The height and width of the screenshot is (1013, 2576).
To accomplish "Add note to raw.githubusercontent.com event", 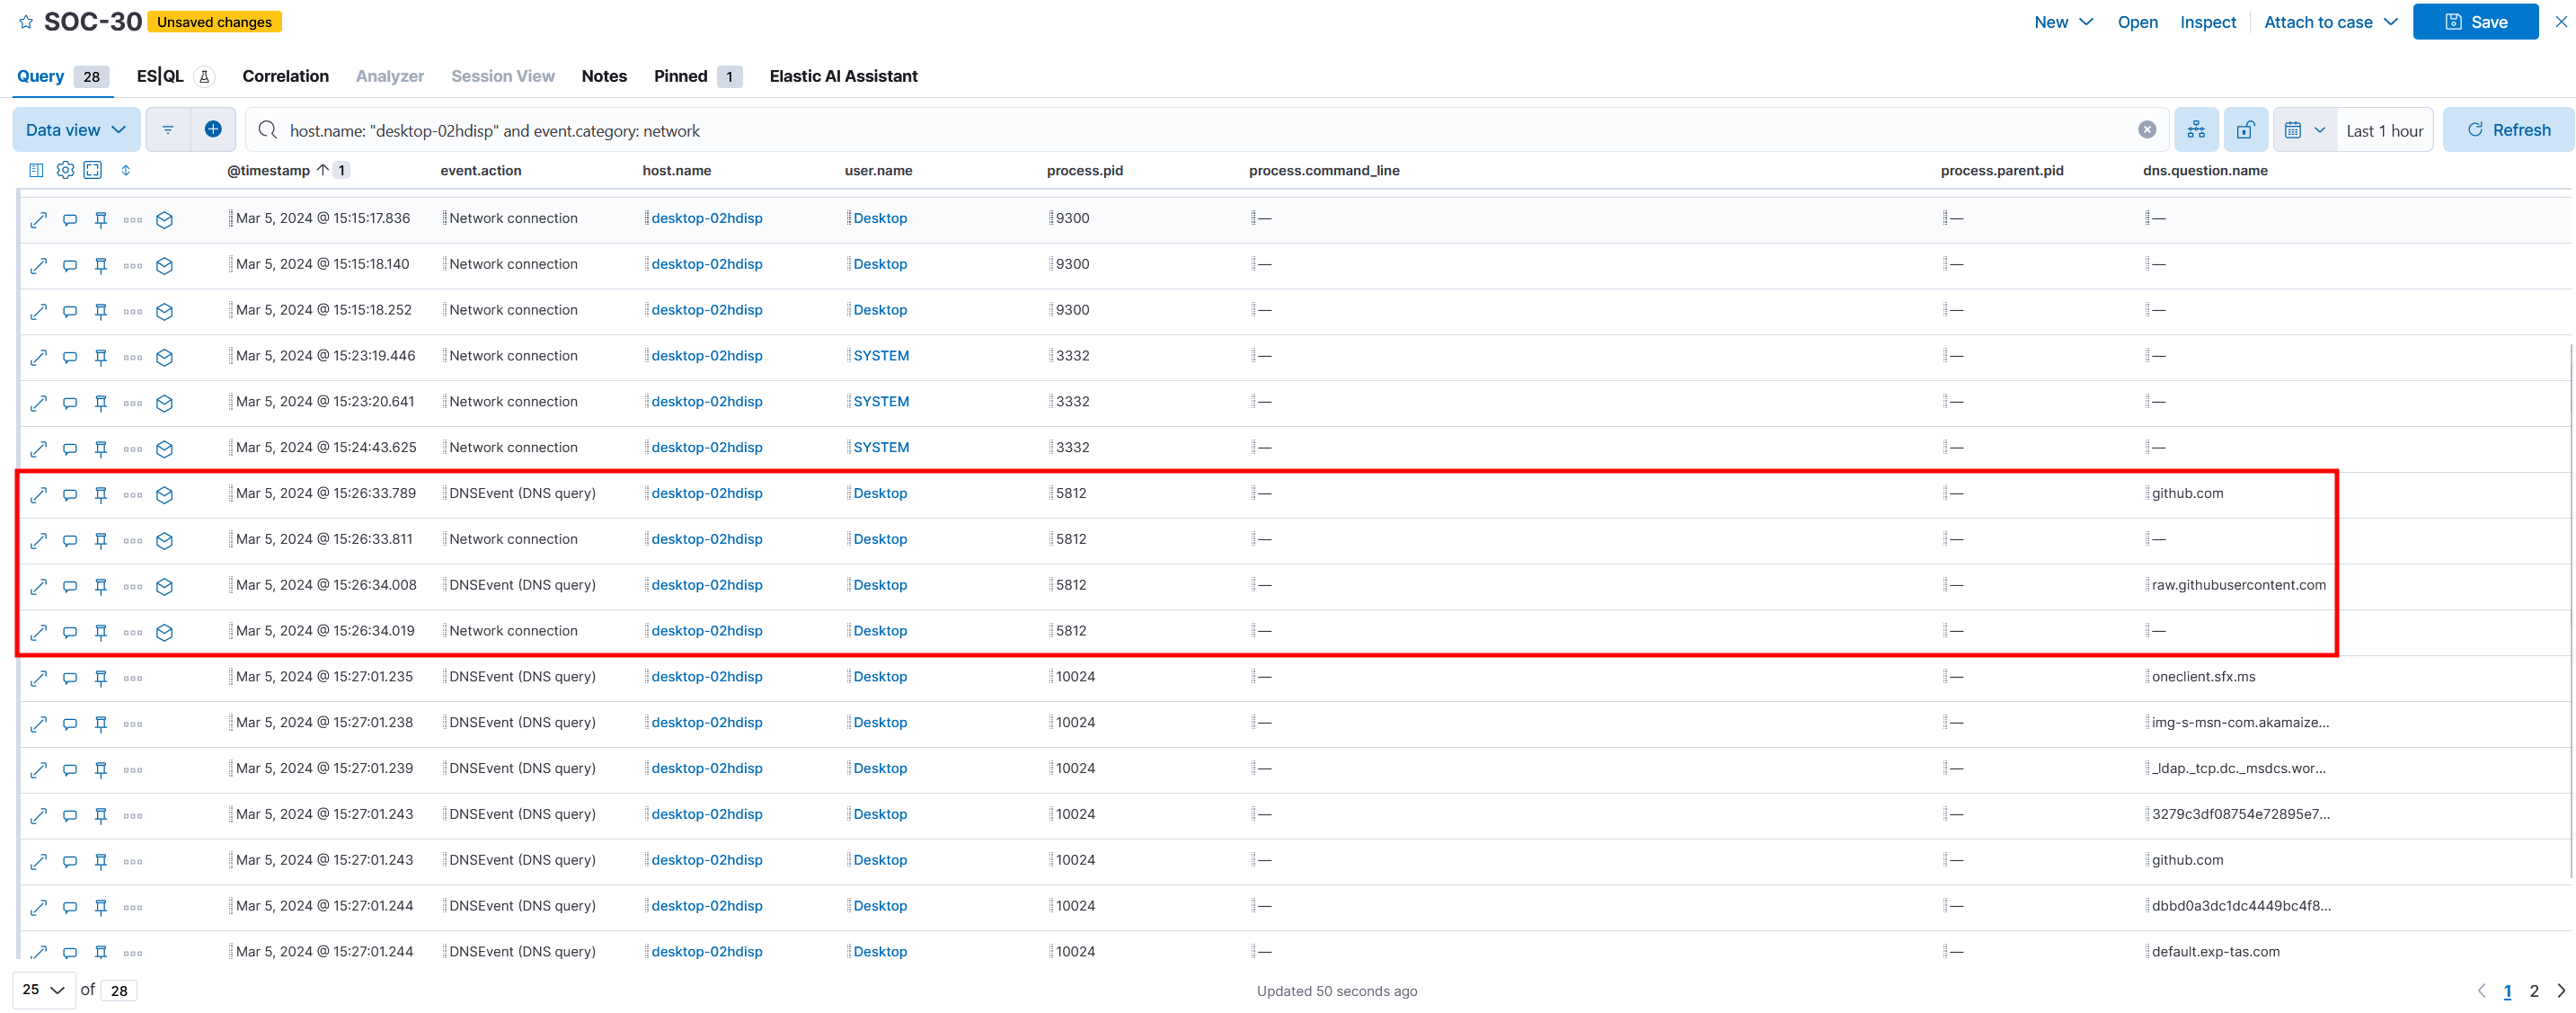I will tap(70, 586).
